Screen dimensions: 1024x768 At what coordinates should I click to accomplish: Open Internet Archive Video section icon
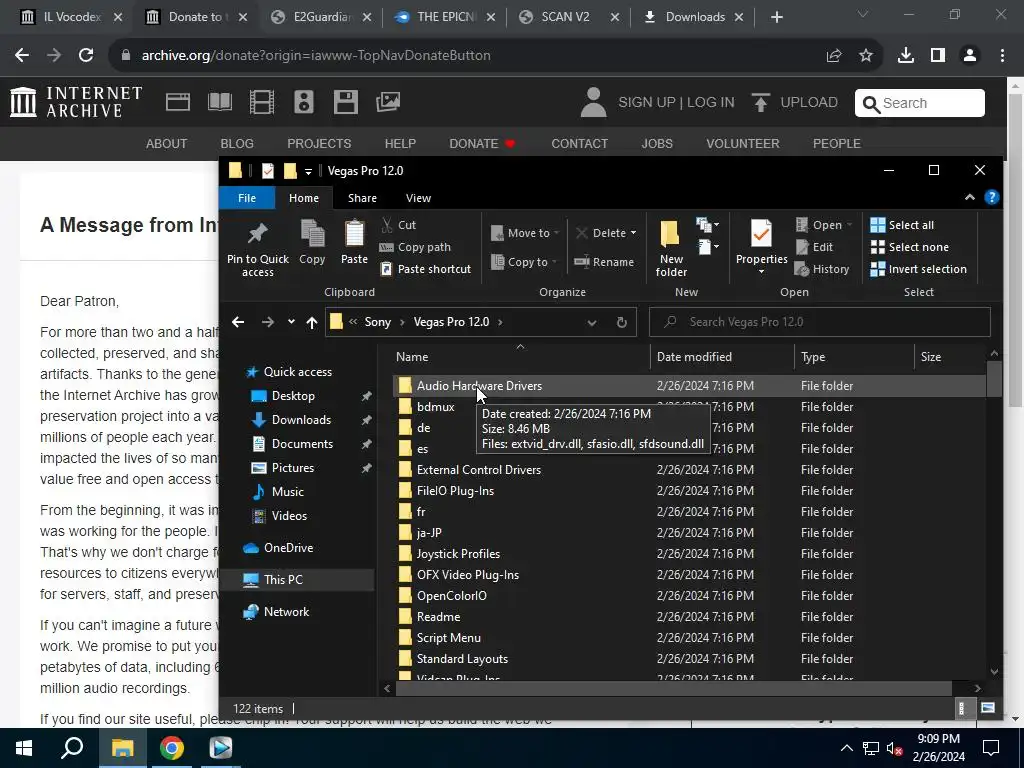tap(261, 102)
